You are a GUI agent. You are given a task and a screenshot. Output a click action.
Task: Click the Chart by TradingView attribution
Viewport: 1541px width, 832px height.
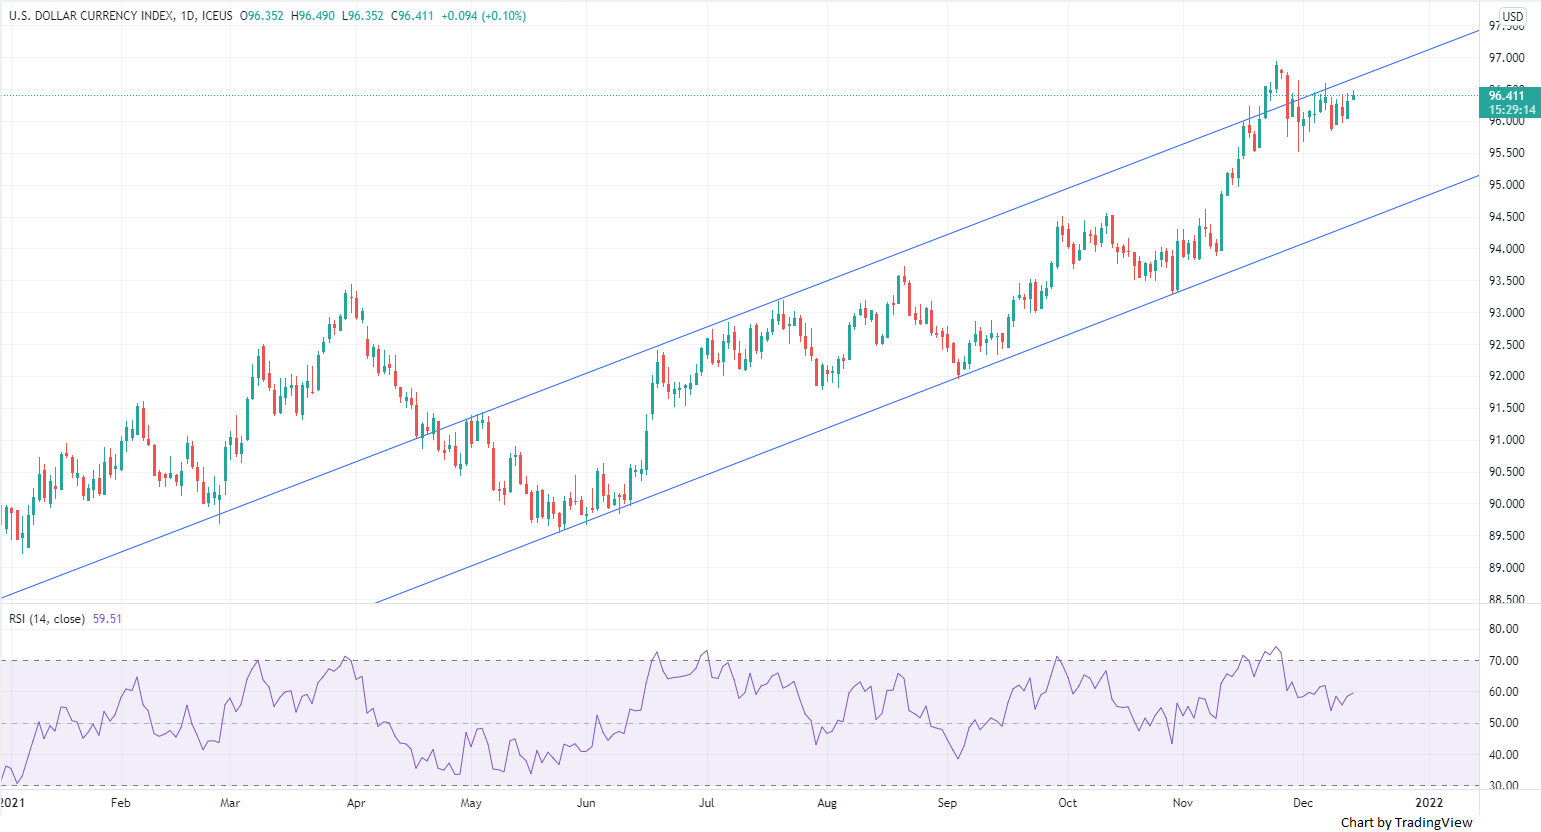point(1406,822)
